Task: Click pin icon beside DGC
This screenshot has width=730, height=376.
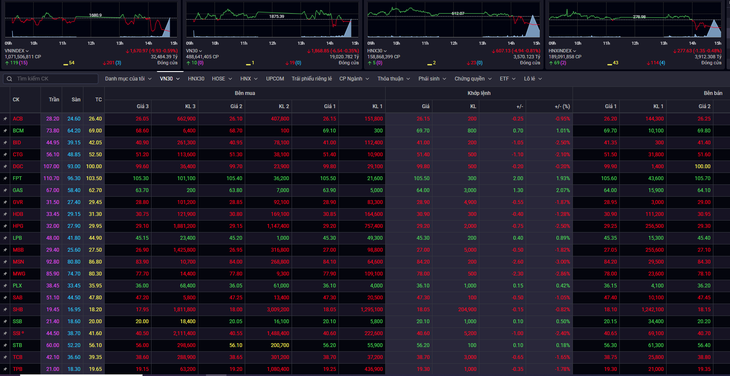Action: (x=5, y=167)
